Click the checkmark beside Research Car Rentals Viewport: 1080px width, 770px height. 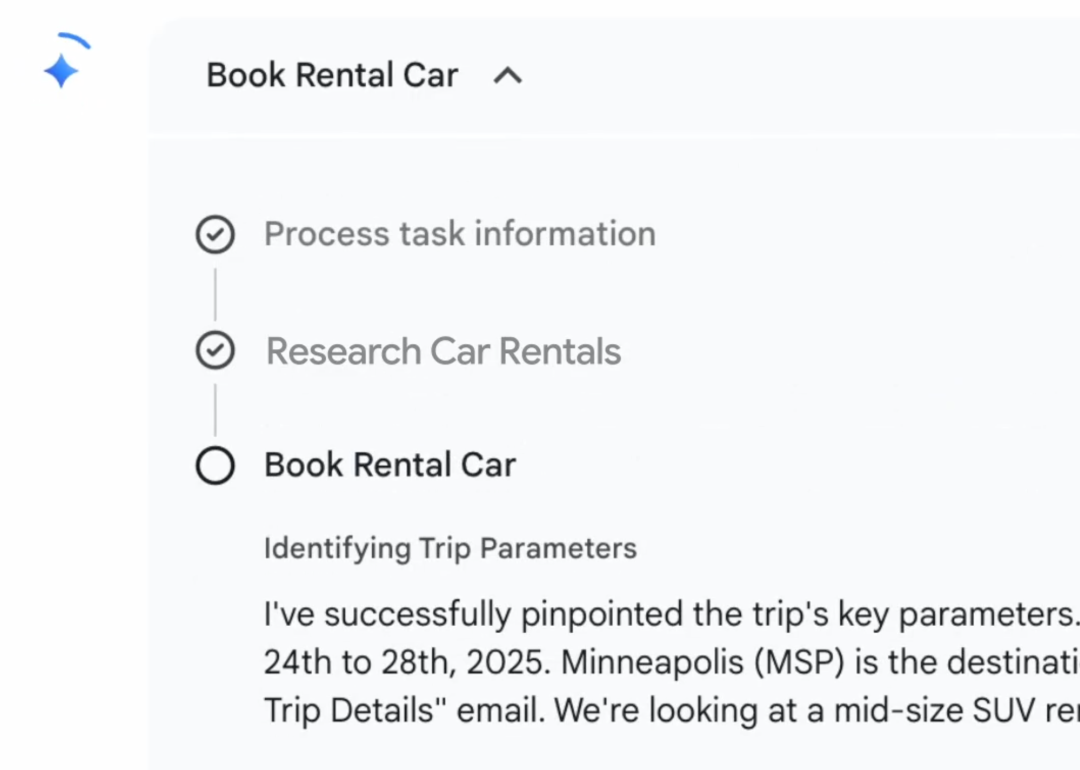coord(215,351)
